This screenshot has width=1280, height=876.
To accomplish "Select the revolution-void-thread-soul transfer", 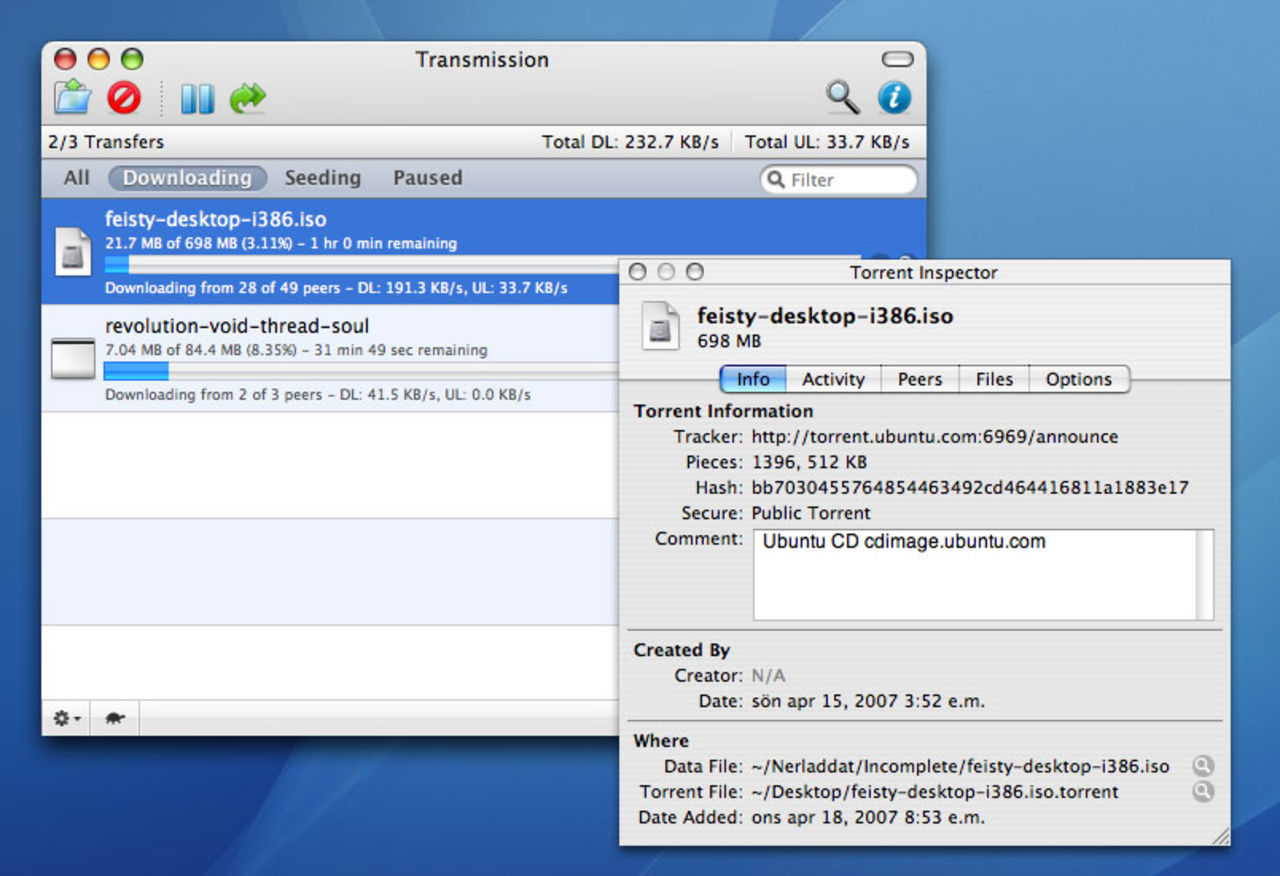I will point(300,326).
